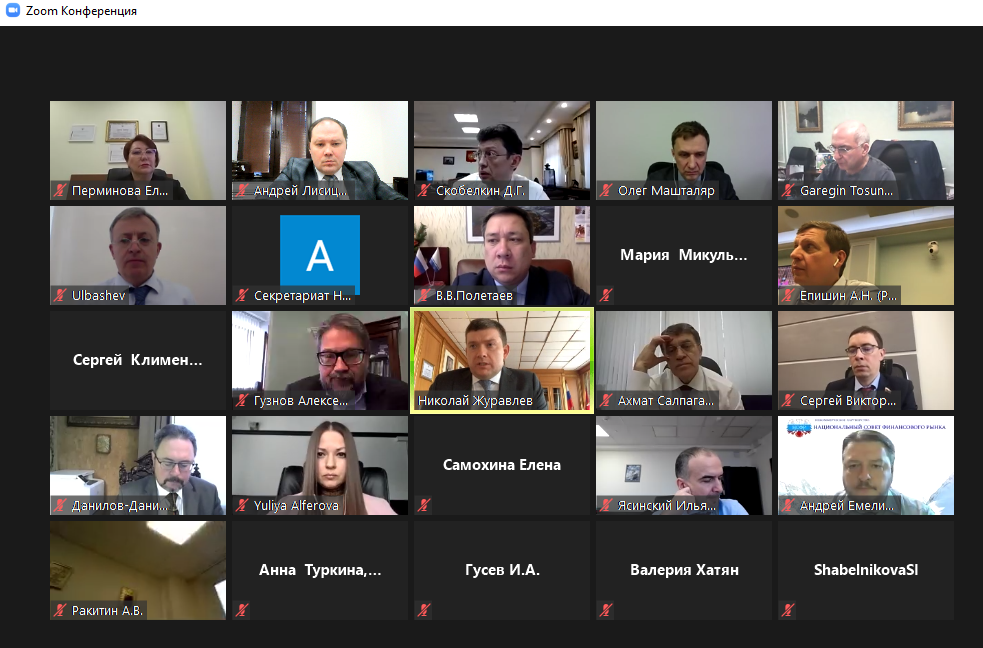Select the active speaker Николай Журавлев video
Screen dimensions: 983x648
pyautogui.click(x=502, y=360)
